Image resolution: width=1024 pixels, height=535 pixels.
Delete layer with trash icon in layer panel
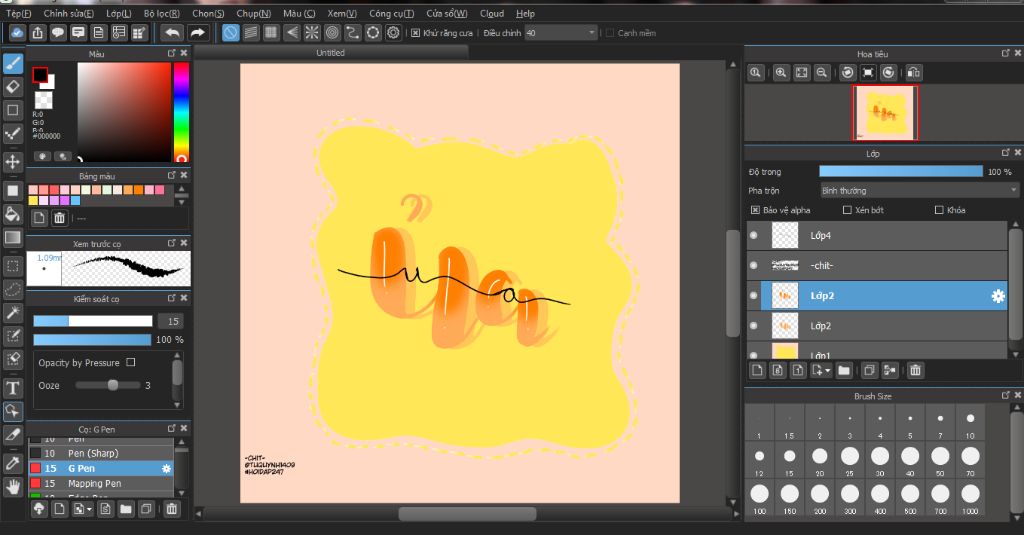(x=916, y=370)
